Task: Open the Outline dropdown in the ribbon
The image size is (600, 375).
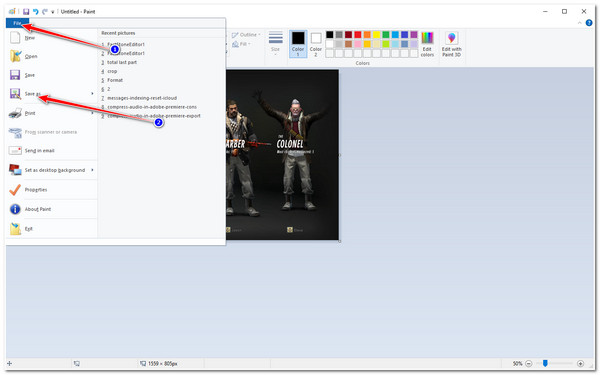Action: pyautogui.click(x=246, y=35)
